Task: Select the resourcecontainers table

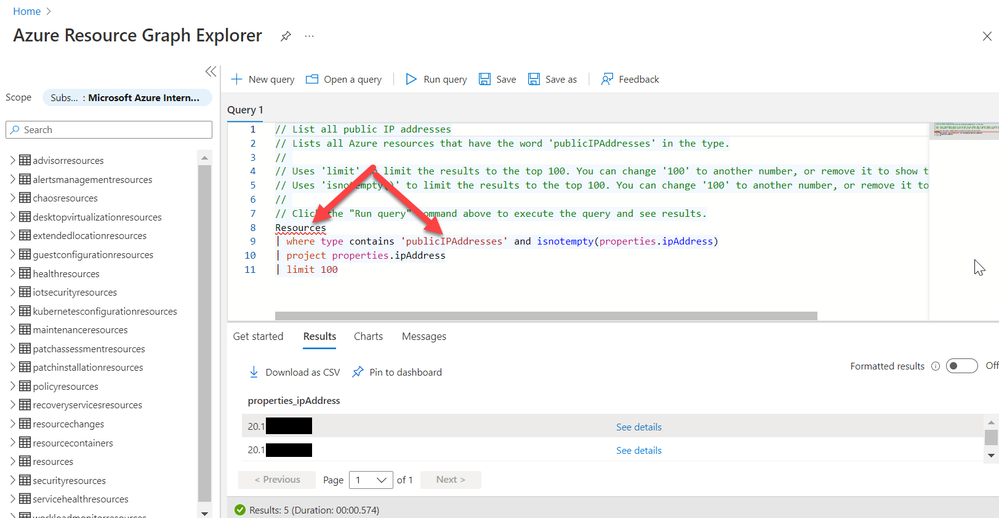Action: click(x=73, y=443)
